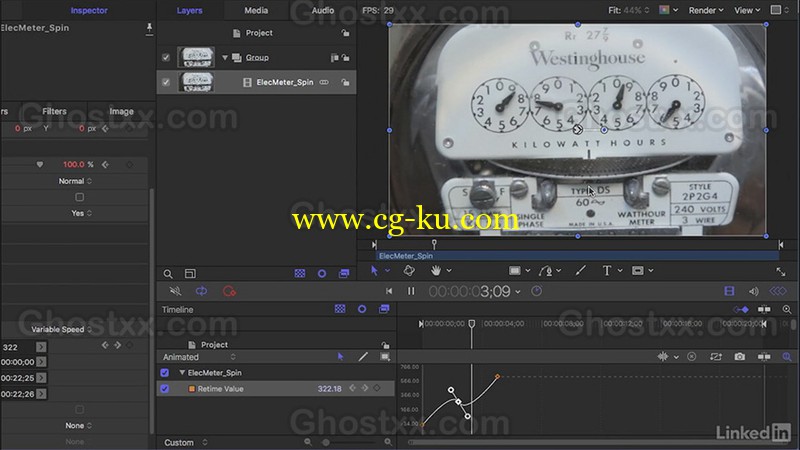Take curve snapshot with camera icon
This screenshot has width=800, height=450.
tap(739, 357)
